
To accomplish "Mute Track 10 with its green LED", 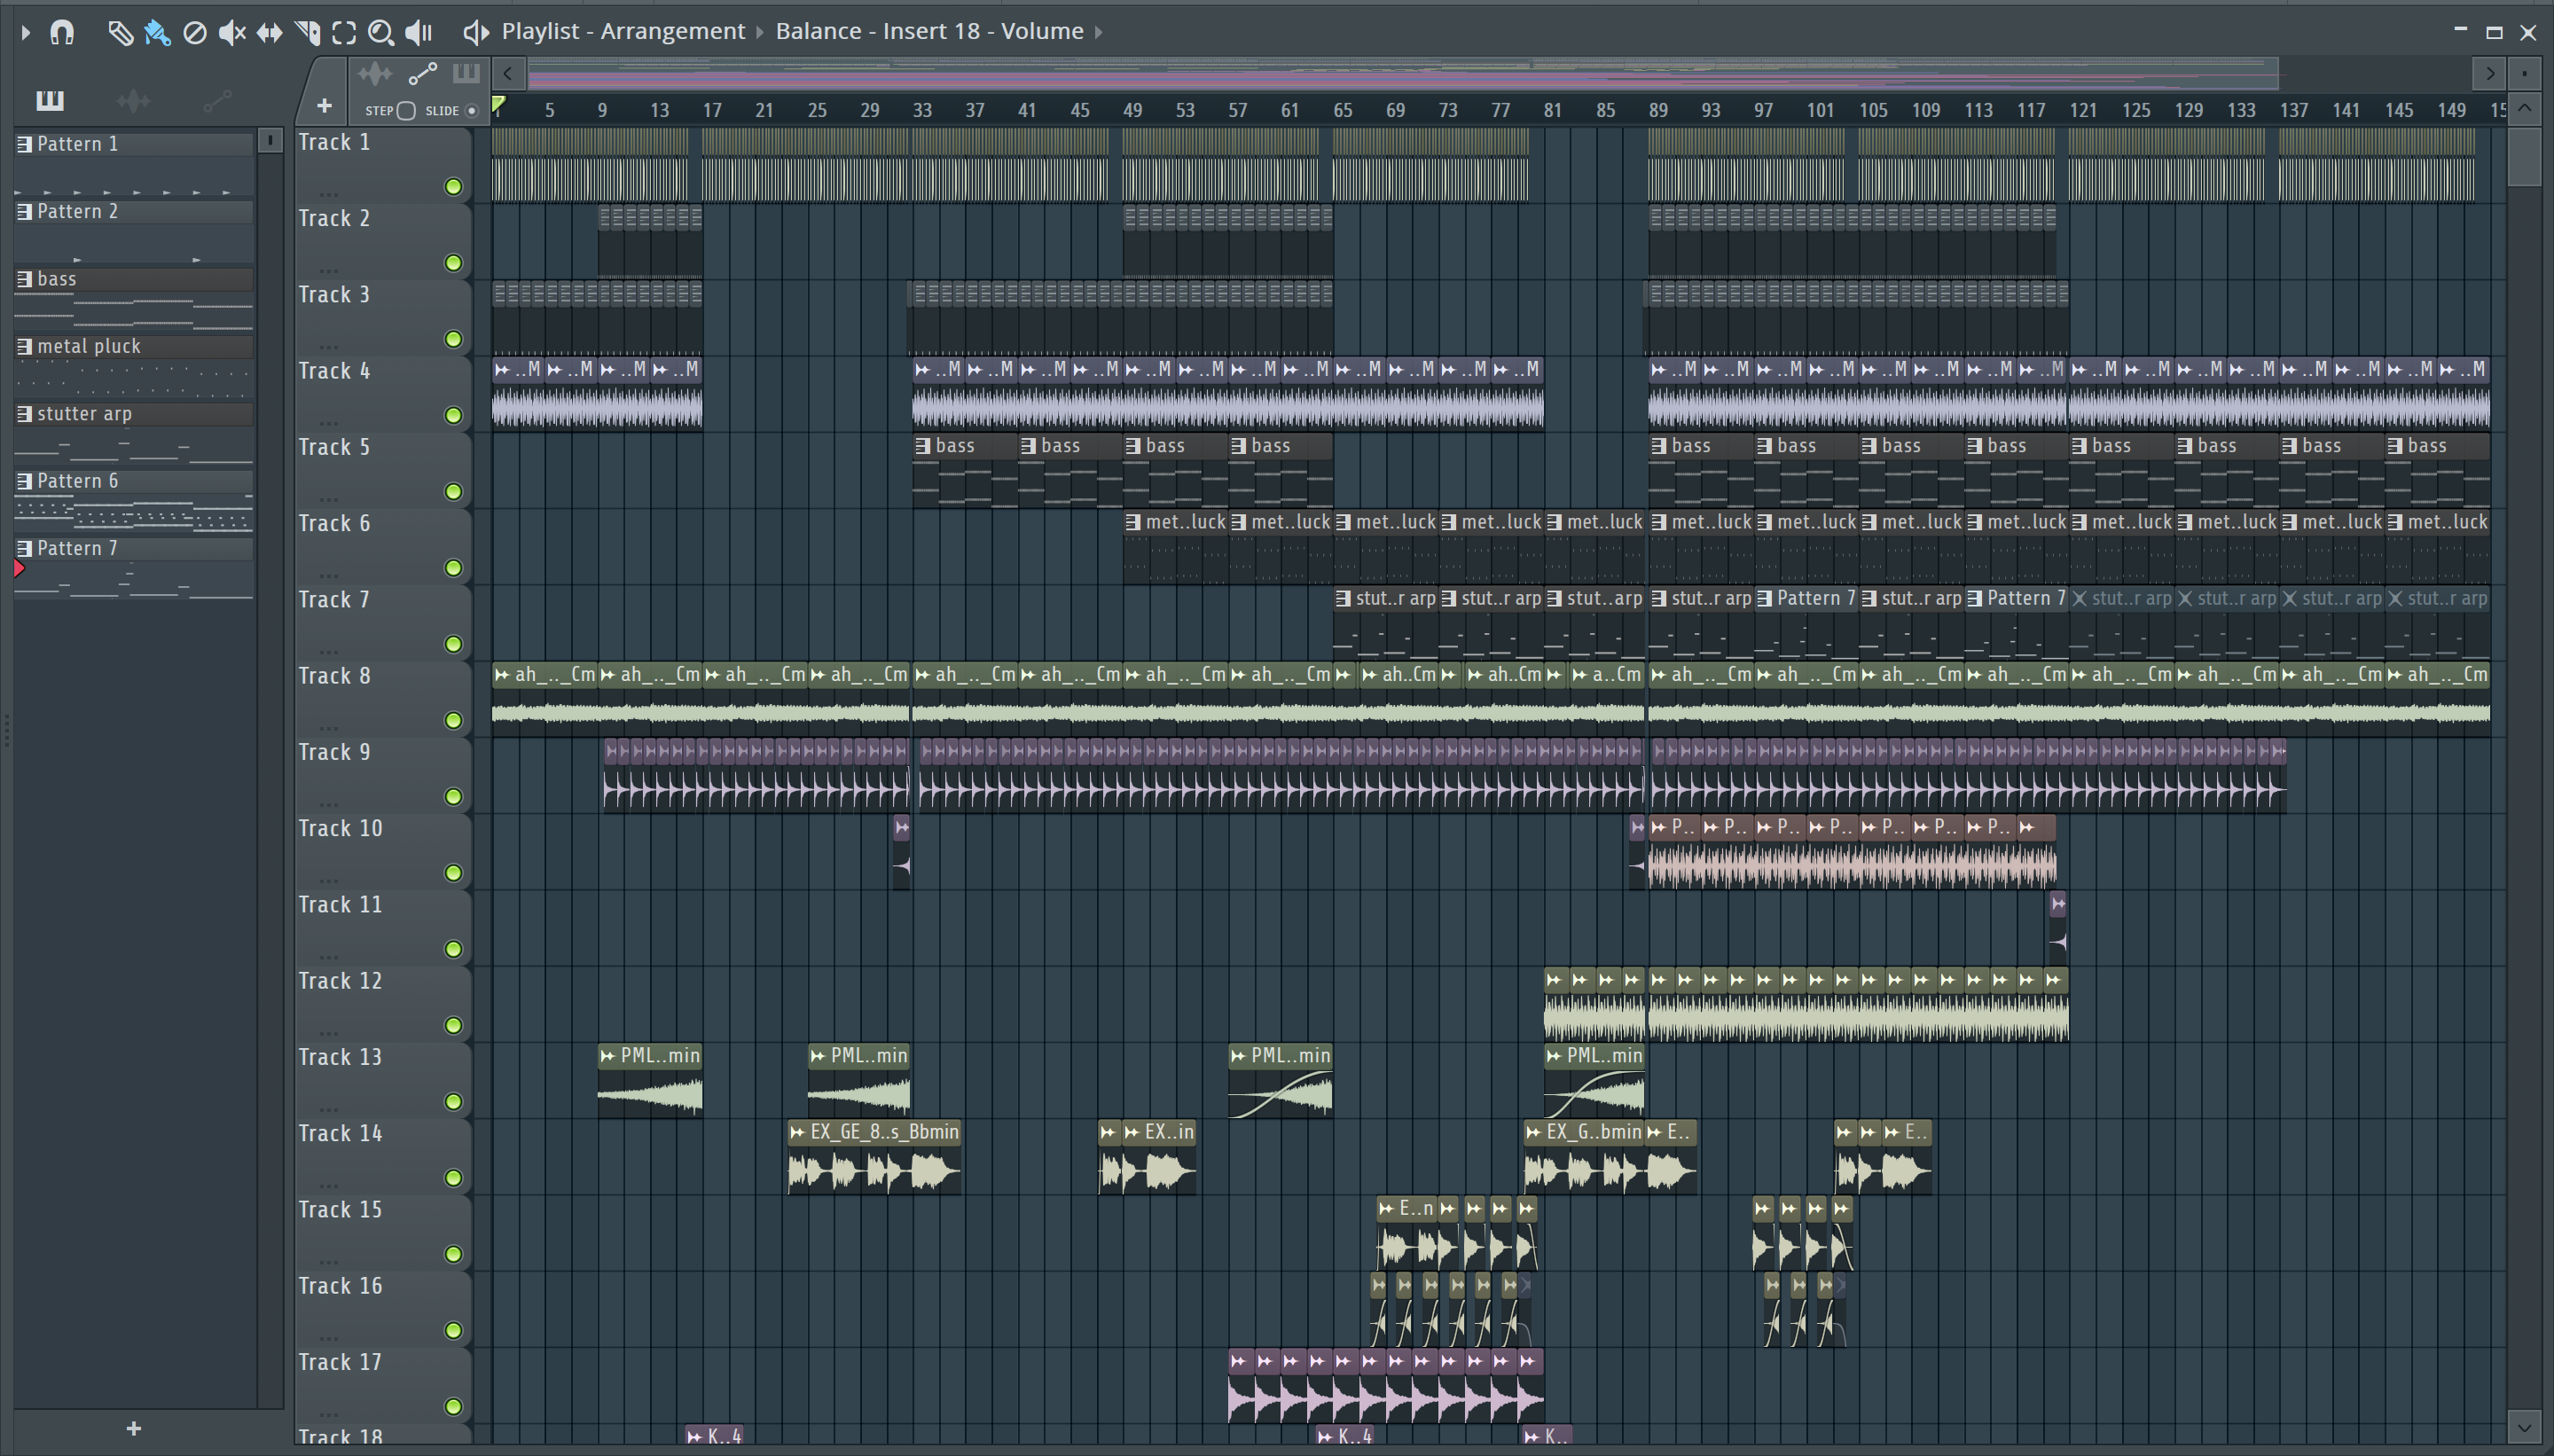I will (x=454, y=873).
